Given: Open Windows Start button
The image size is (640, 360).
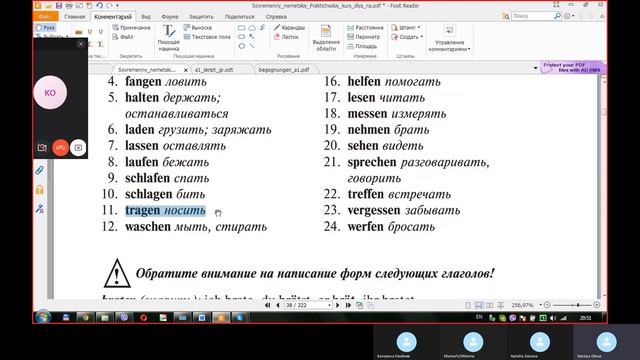Looking at the screenshot, I should 43,317.
